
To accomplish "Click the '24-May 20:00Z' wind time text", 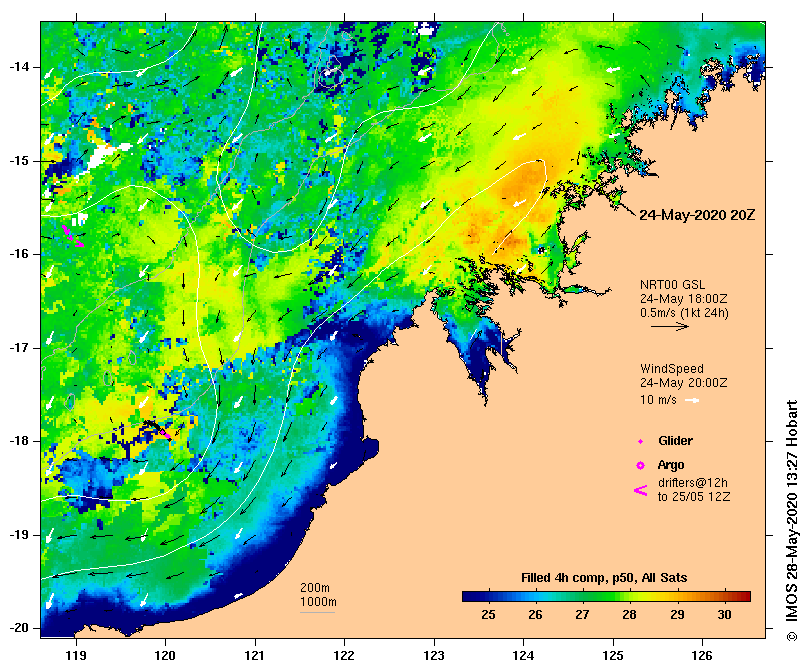I will (x=684, y=383).
